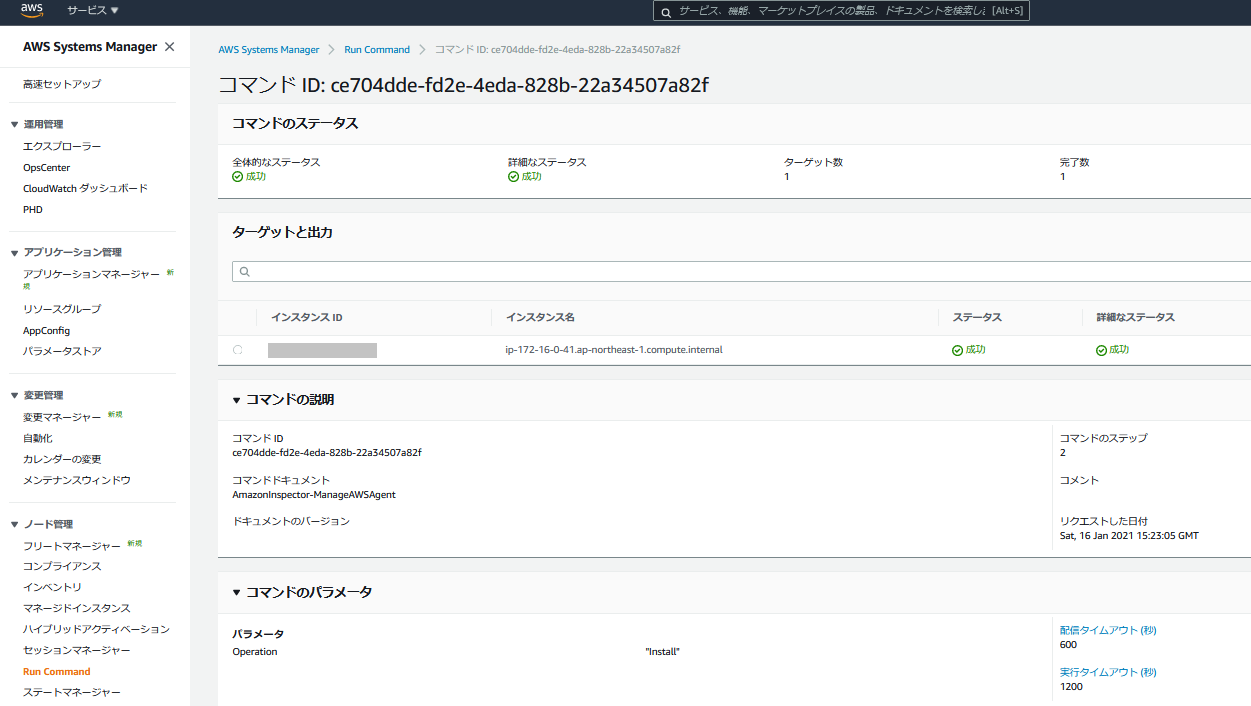Open フリートマネージャー in the sidebar

click(72, 546)
